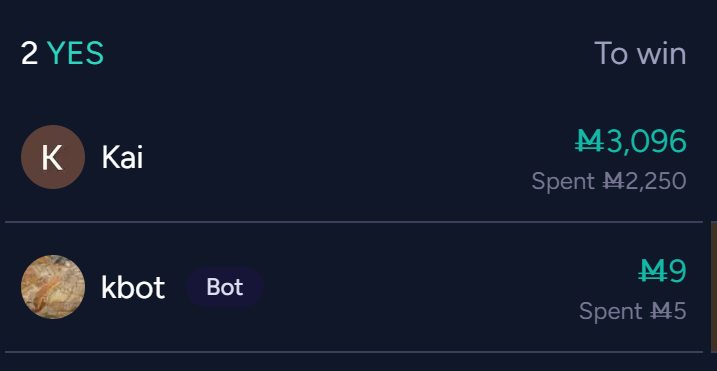Open Kai's brown K avatar
The image size is (717, 371).
(53, 157)
